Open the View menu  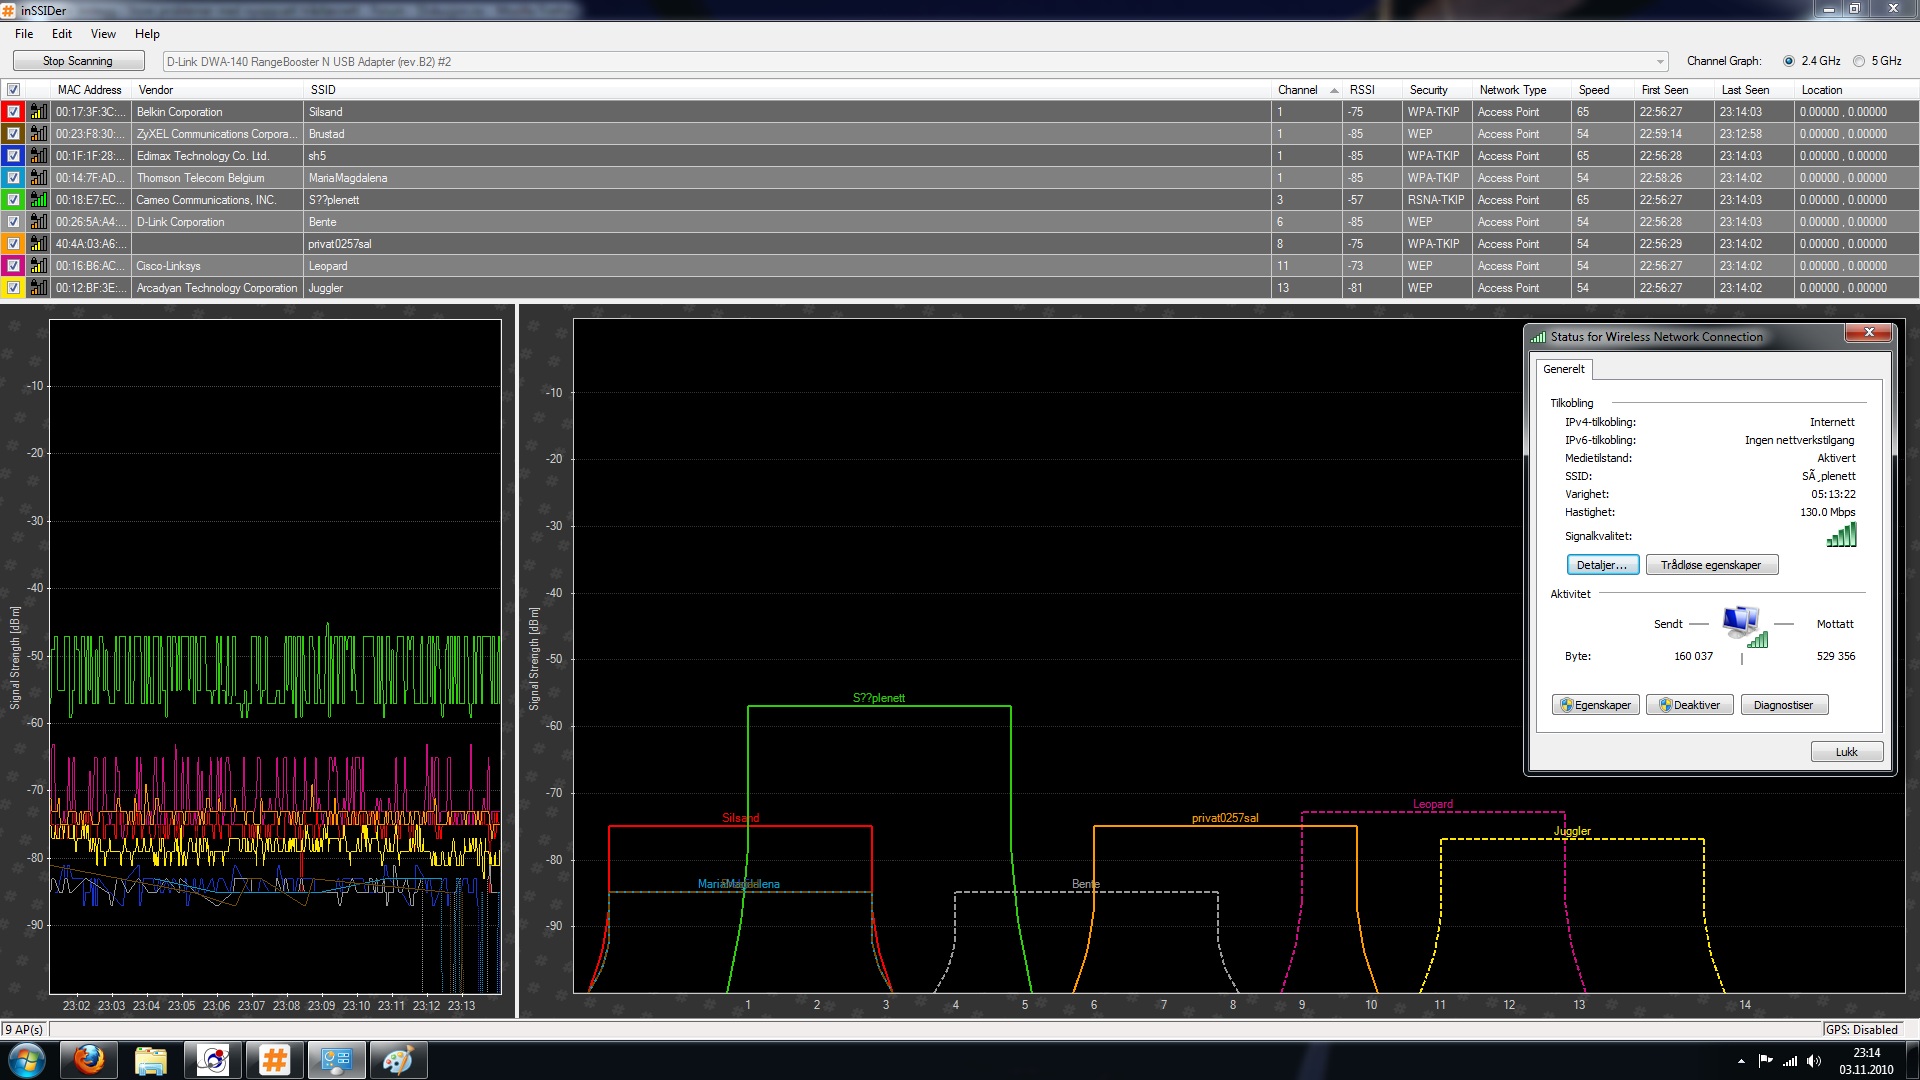pyautogui.click(x=103, y=34)
